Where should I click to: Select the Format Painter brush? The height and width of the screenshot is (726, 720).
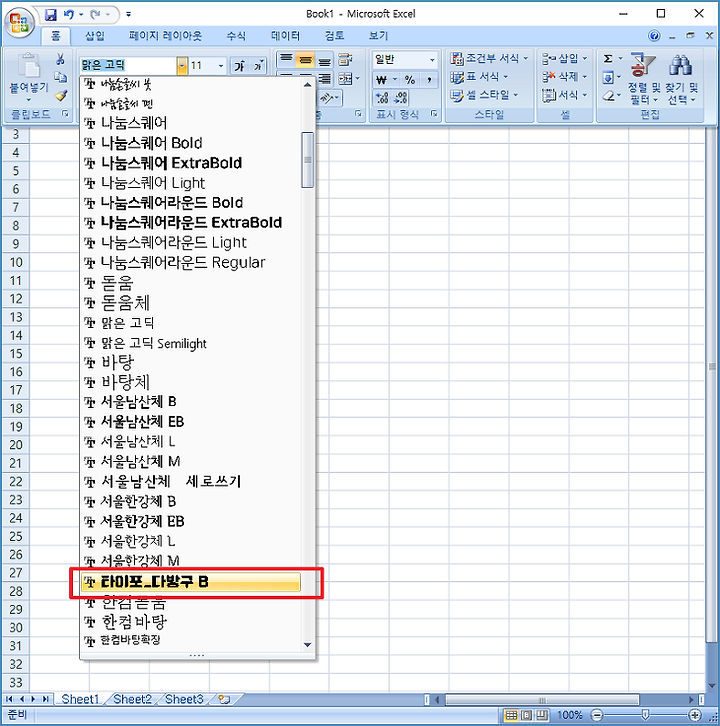point(61,95)
